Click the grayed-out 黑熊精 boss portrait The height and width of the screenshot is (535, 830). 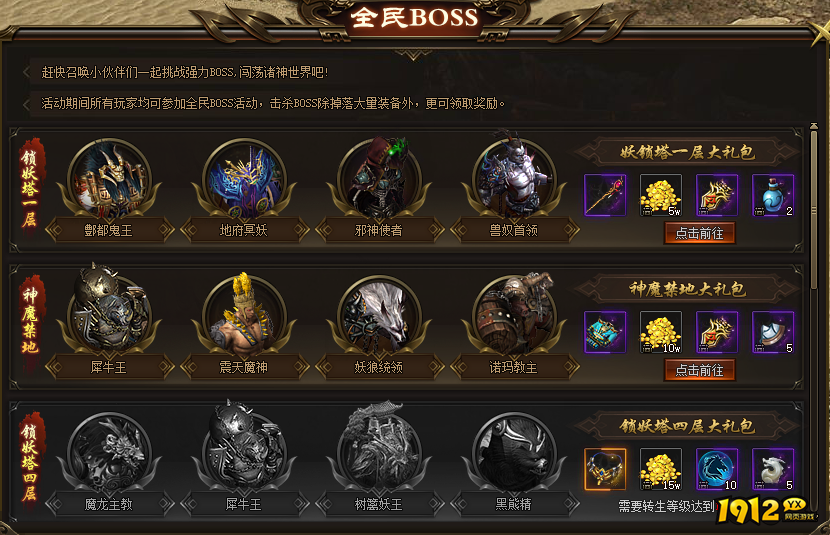click(x=514, y=453)
